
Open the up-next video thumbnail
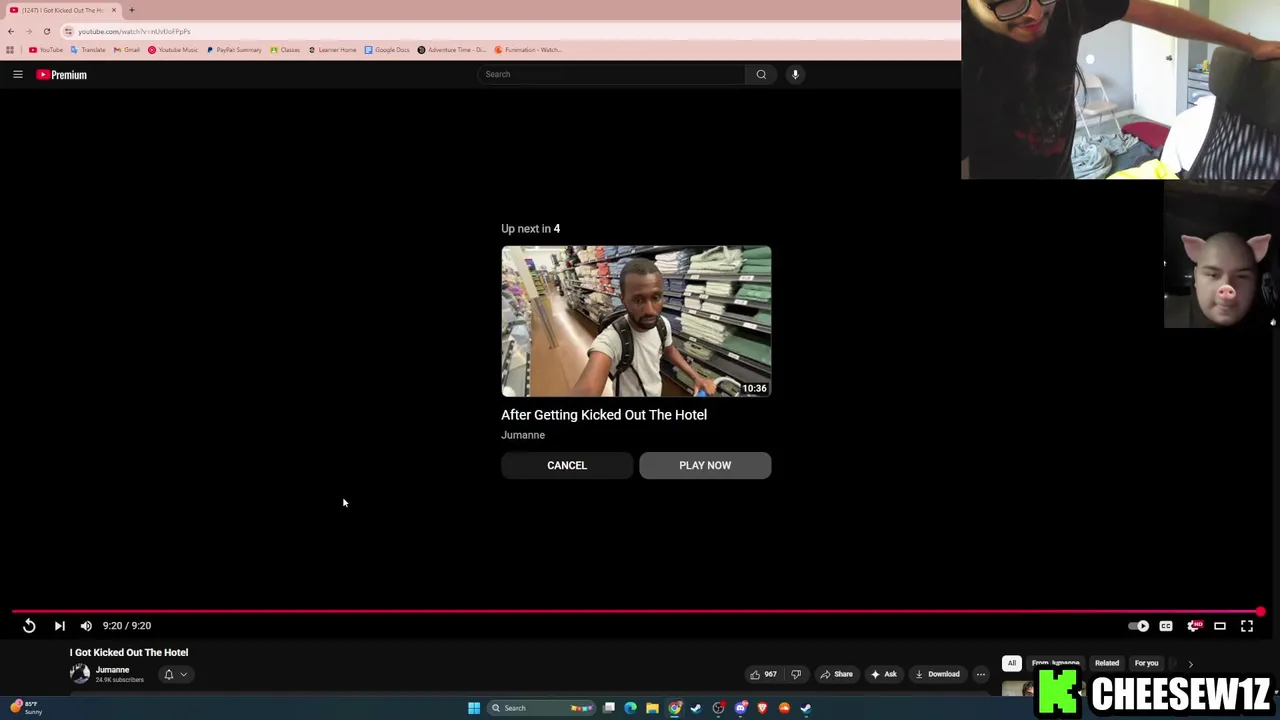click(636, 321)
